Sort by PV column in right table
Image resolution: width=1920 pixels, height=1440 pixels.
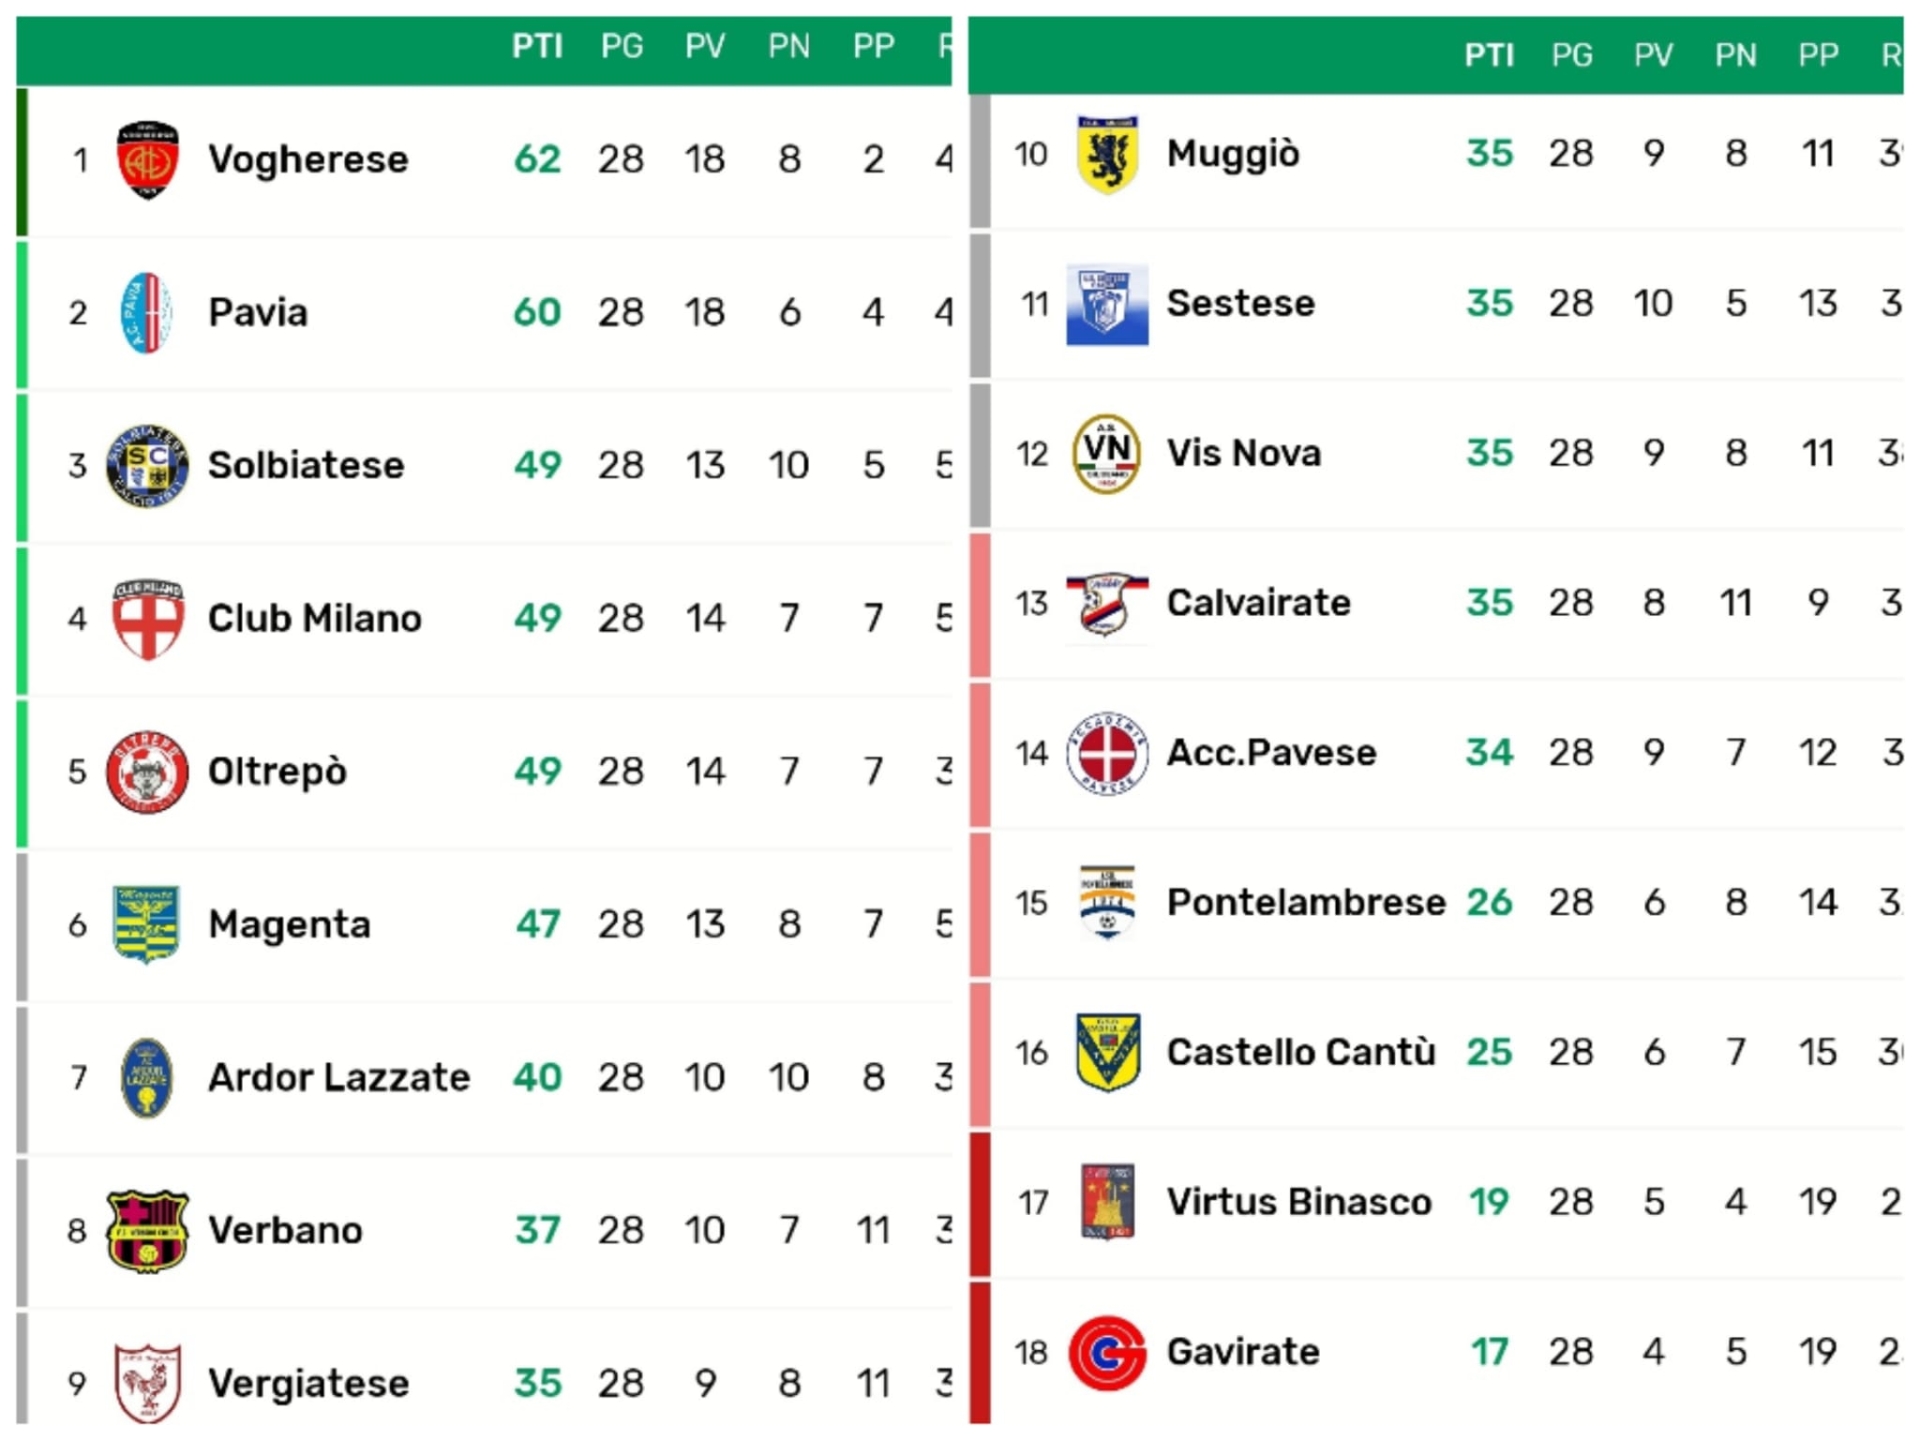point(1653,55)
